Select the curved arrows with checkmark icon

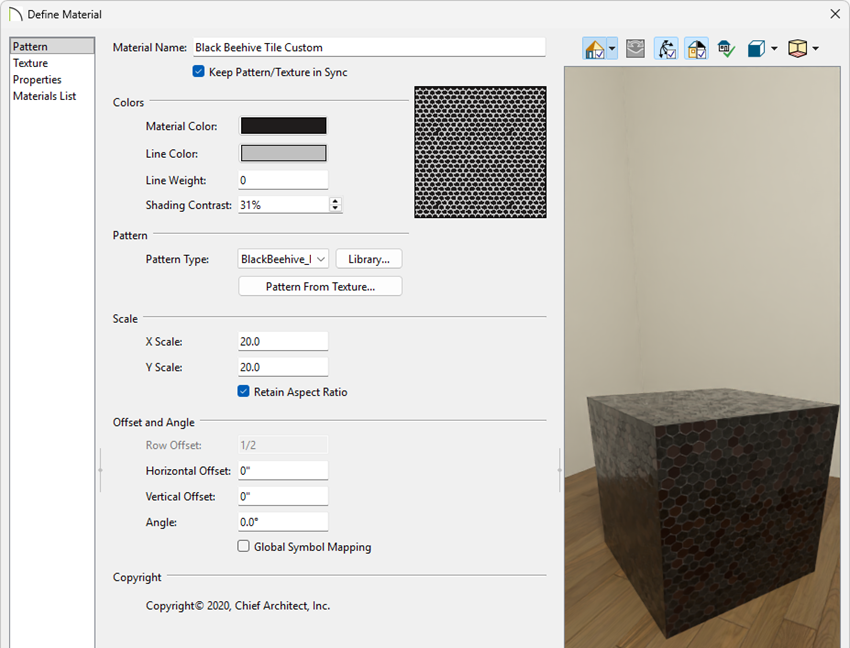666,48
